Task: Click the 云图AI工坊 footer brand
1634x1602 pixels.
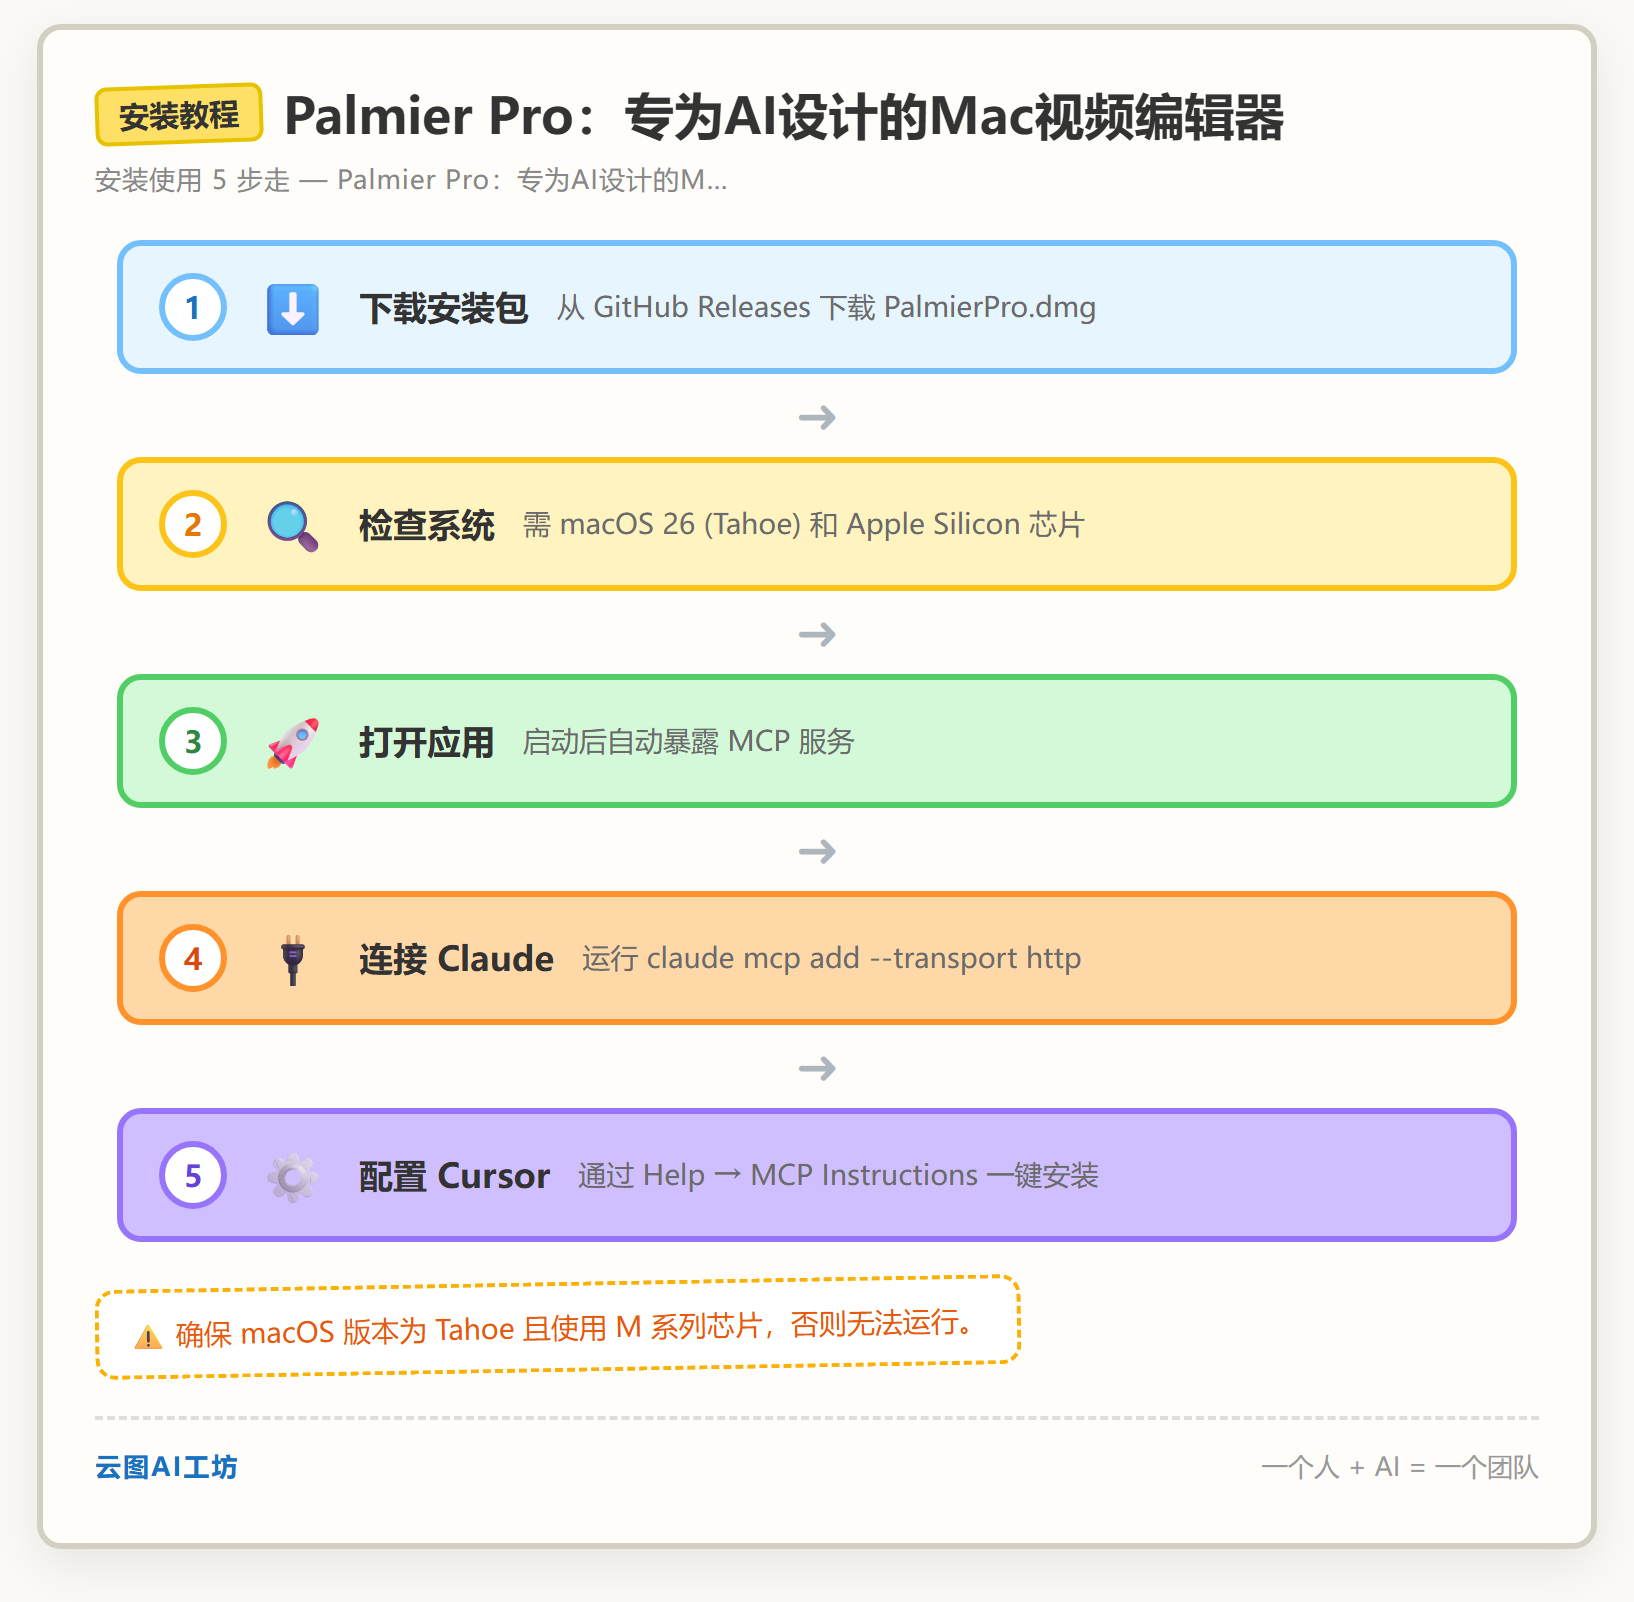Action: [x=166, y=1467]
